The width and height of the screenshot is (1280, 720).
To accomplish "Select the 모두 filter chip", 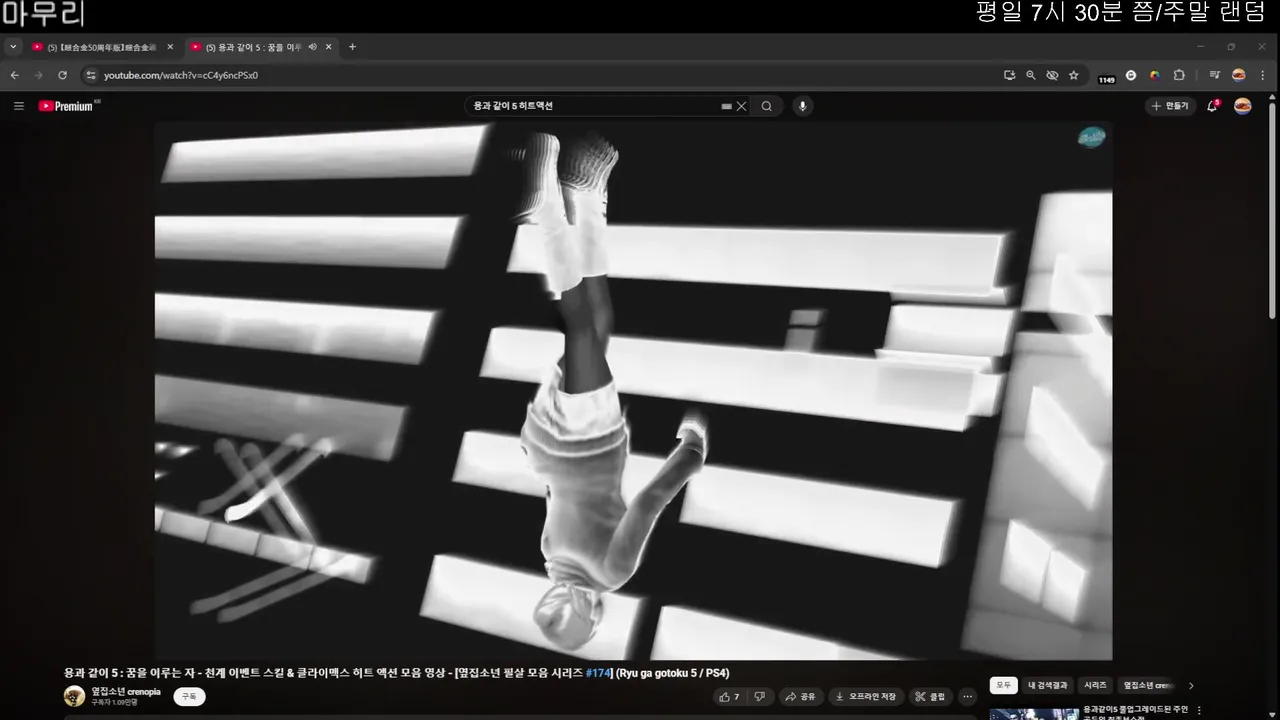I will click(x=1003, y=685).
